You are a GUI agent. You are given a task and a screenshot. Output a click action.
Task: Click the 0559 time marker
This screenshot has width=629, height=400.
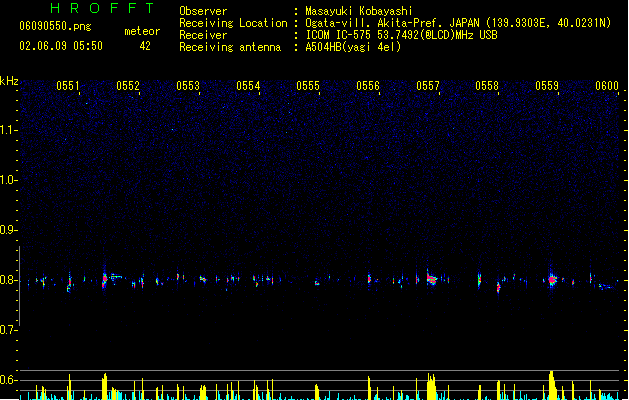coord(547,86)
